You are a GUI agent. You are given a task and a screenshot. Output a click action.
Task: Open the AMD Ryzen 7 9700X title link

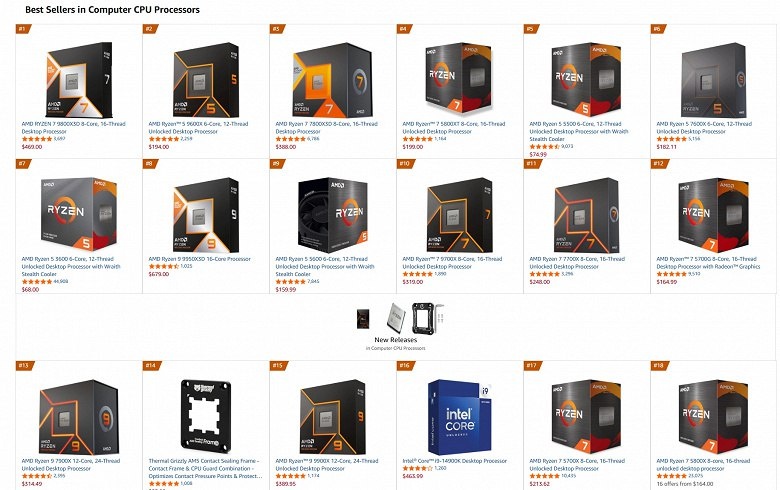(x=452, y=263)
